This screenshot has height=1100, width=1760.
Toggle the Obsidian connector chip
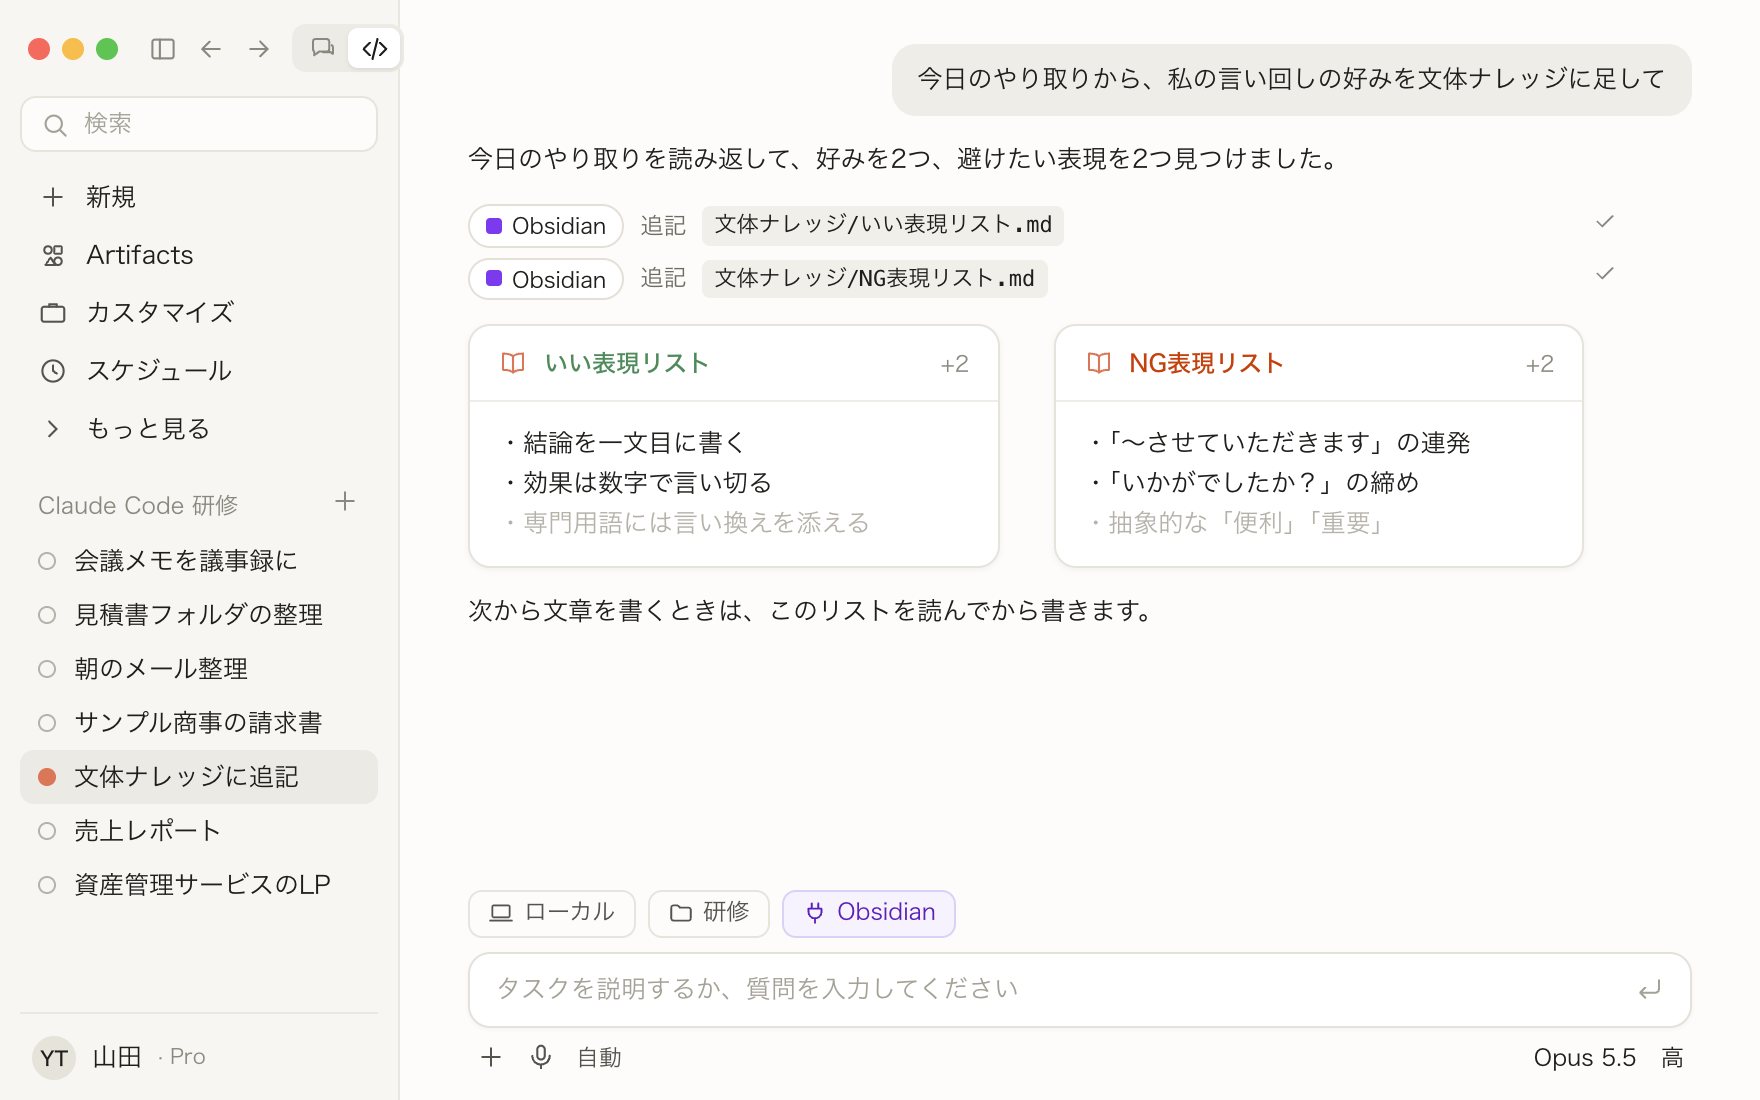point(869,913)
